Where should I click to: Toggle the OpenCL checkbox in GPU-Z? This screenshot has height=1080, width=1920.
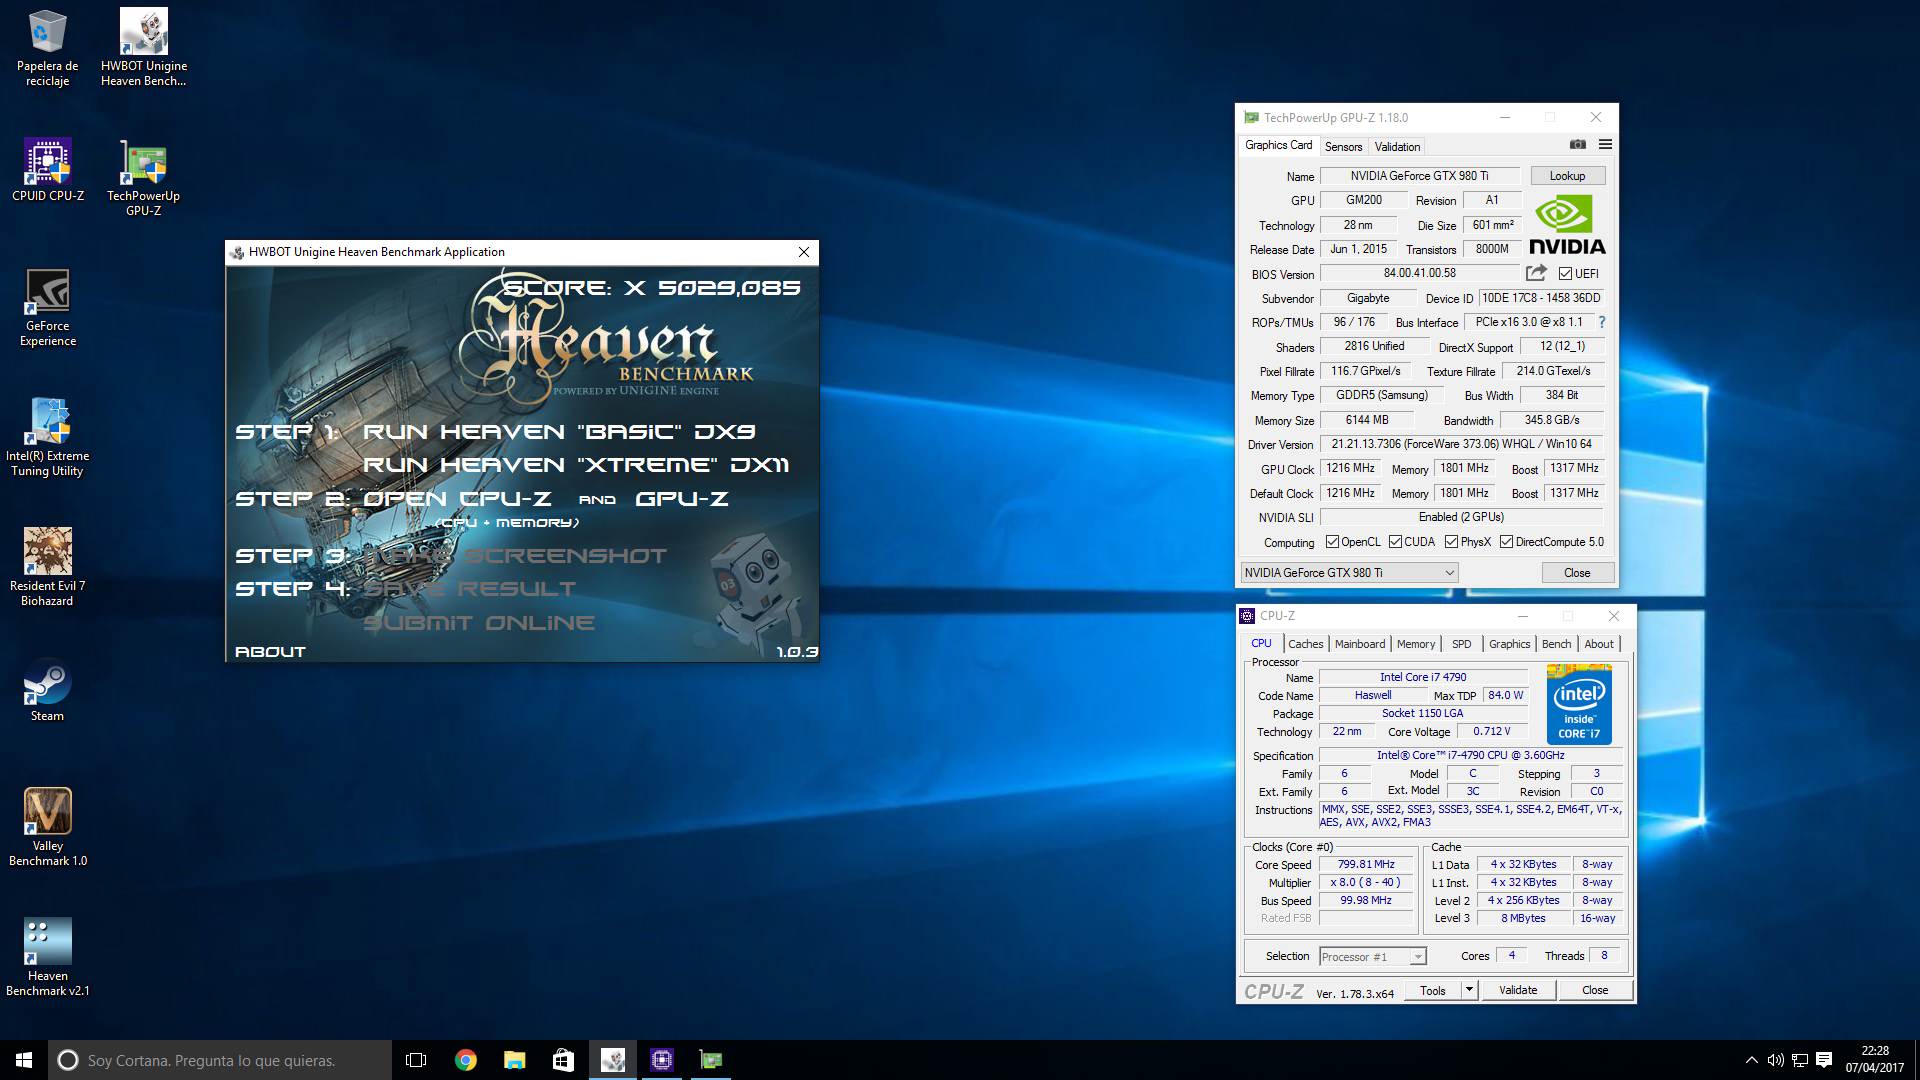click(1332, 542)
